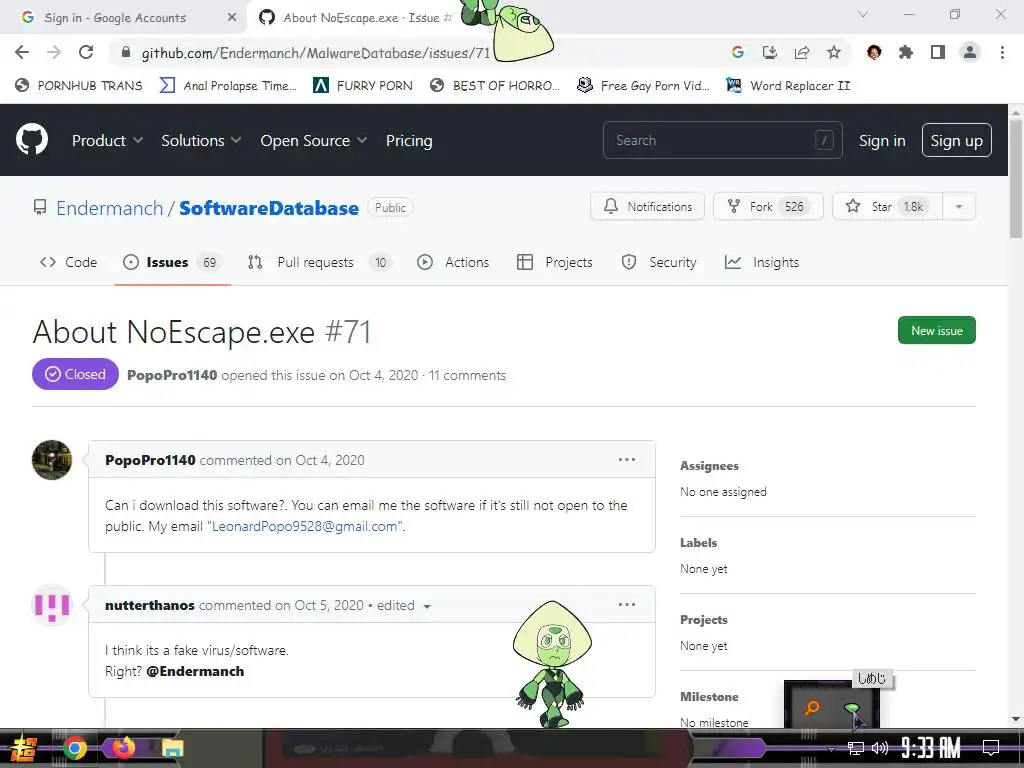Click the Notifications button
The image size is (1024, 768).
647,206
